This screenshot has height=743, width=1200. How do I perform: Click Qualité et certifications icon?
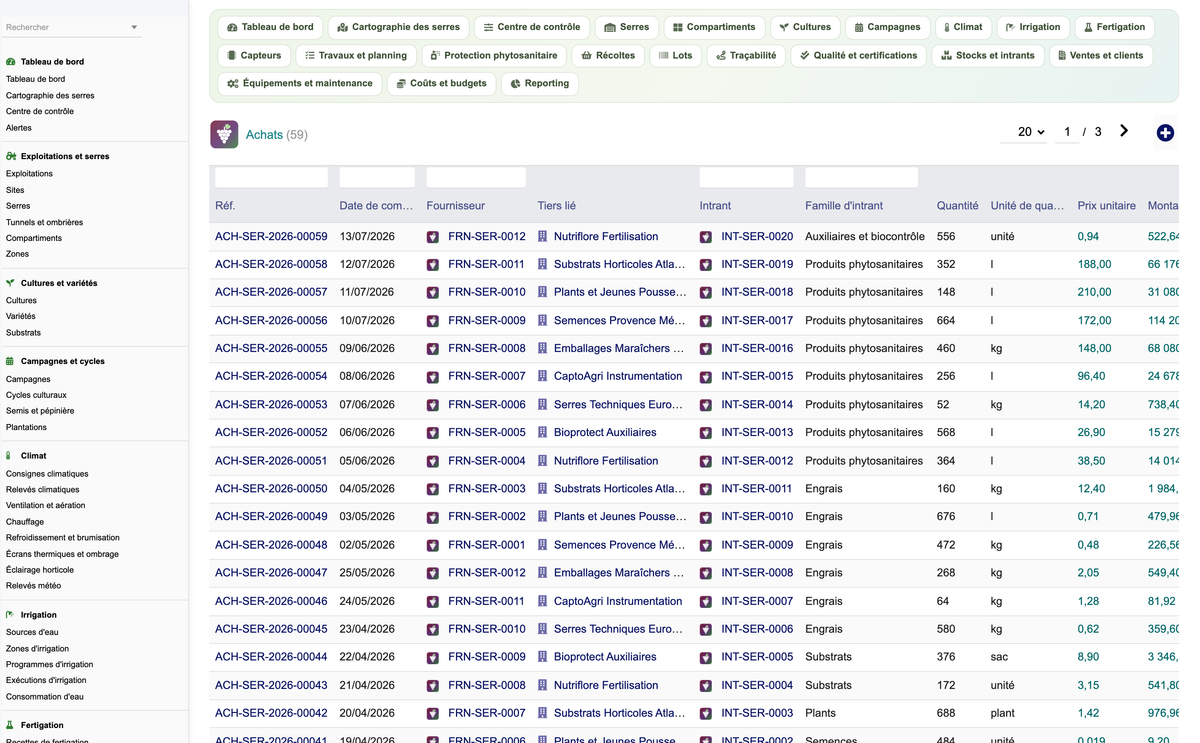pyautogui.click(x=804, y=55)
